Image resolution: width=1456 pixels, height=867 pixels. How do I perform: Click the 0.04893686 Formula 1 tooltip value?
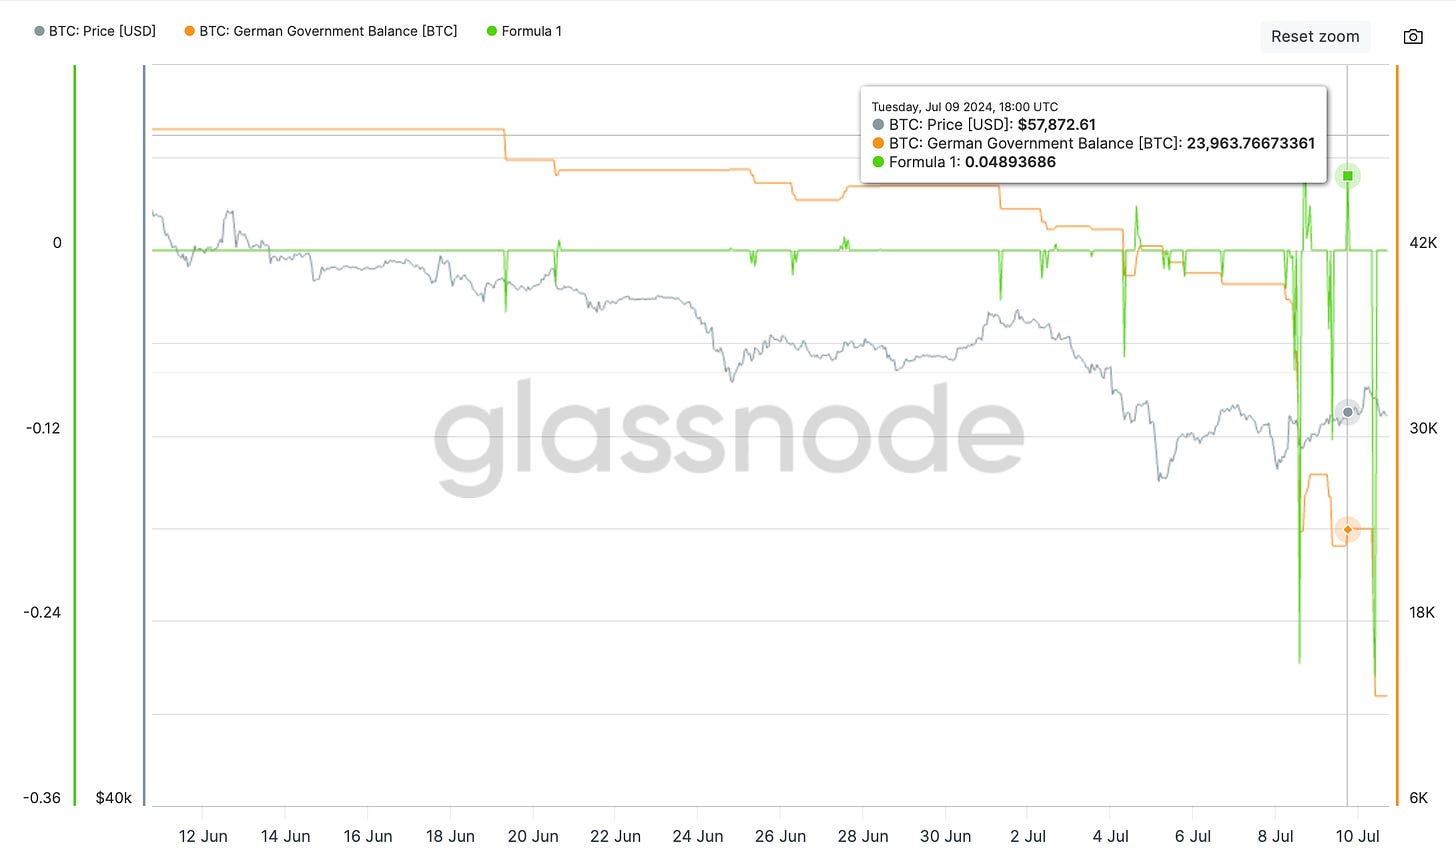1010,162
